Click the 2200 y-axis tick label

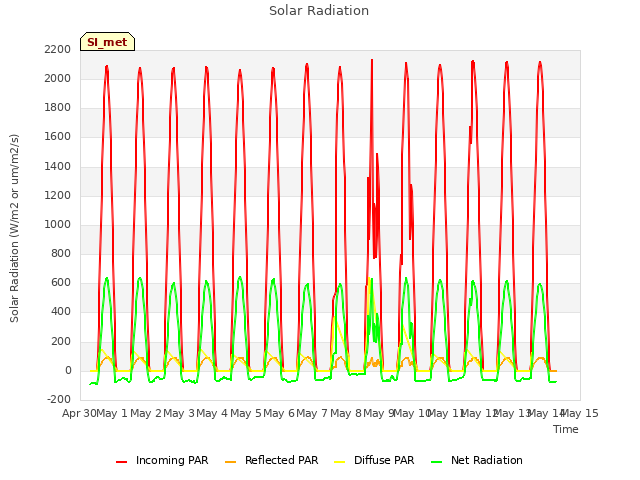pos(58,49)
